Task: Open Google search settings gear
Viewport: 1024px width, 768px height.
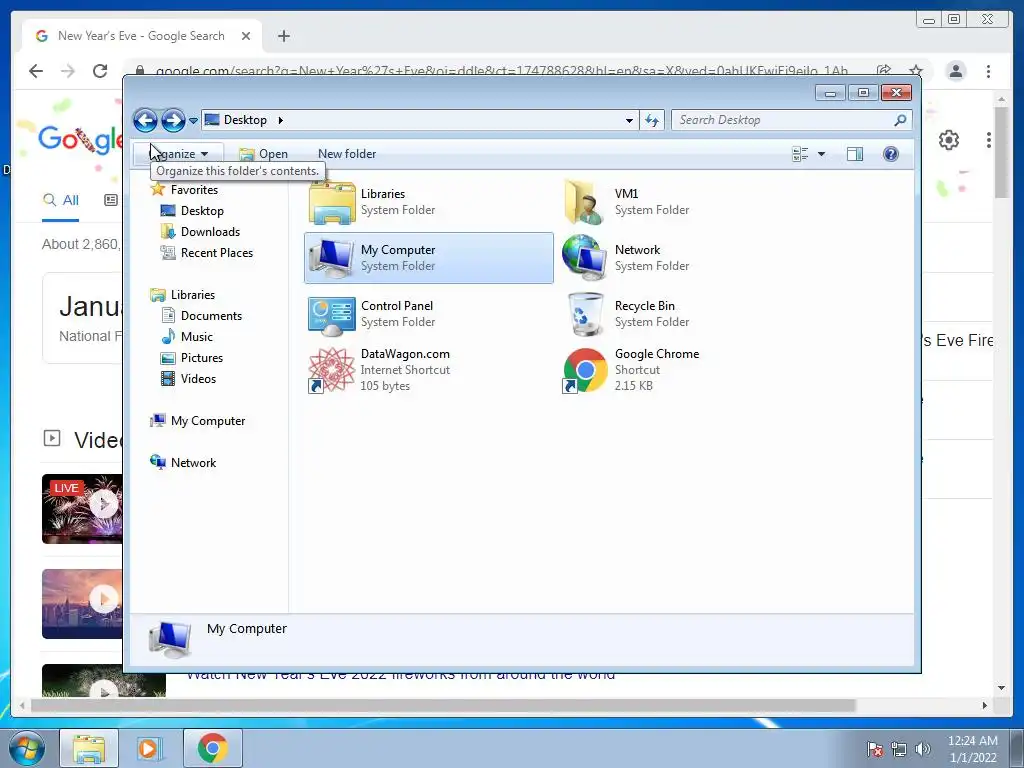Action: point(948,140)
